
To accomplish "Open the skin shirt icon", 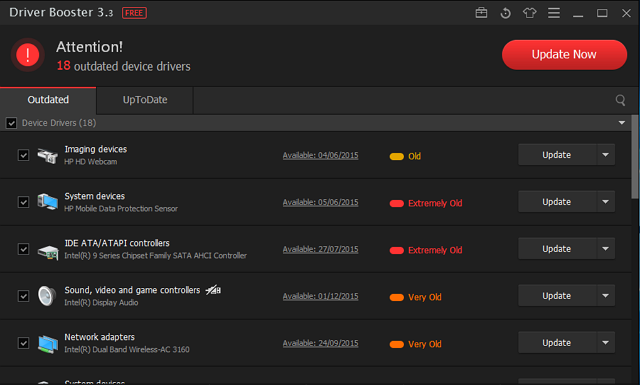I will (529, 13).
